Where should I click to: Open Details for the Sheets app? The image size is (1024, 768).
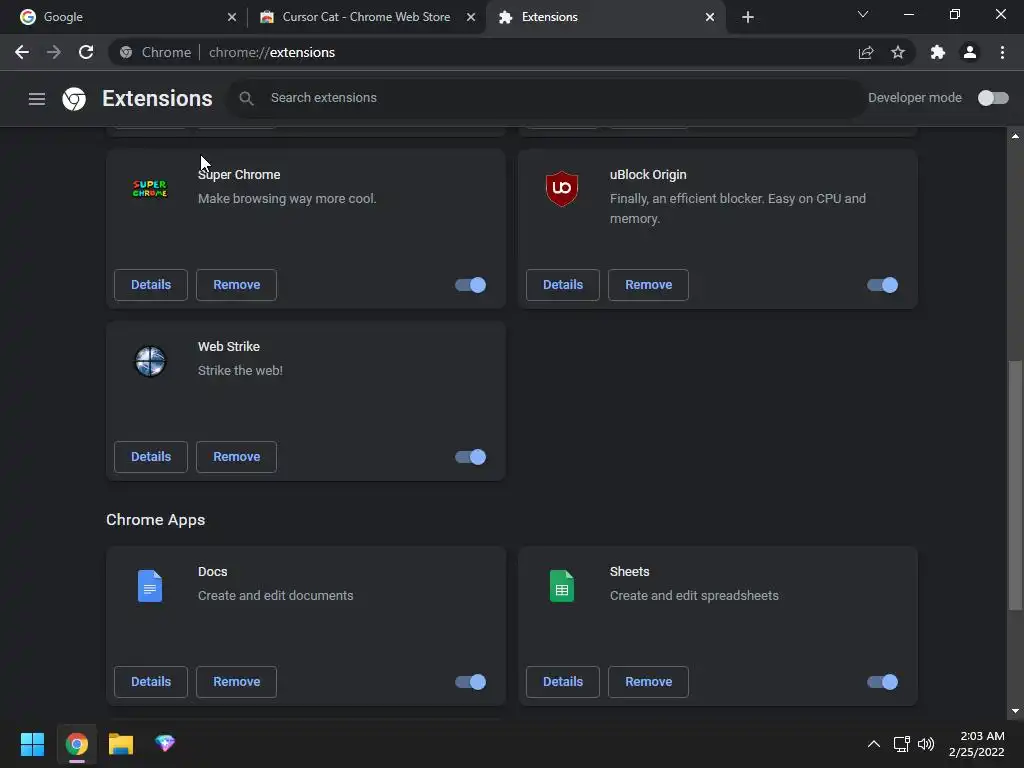tap(563, 682)
